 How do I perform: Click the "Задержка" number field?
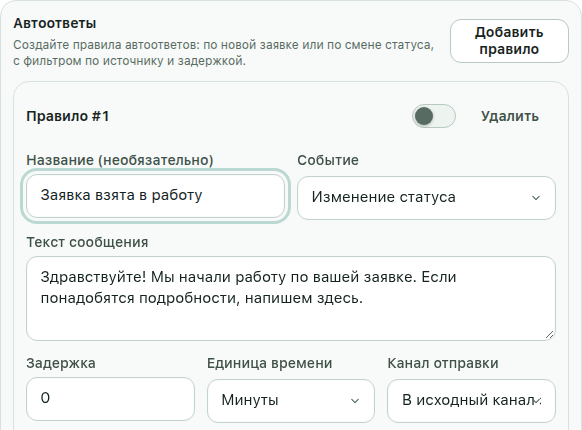[x=110, y=399]
